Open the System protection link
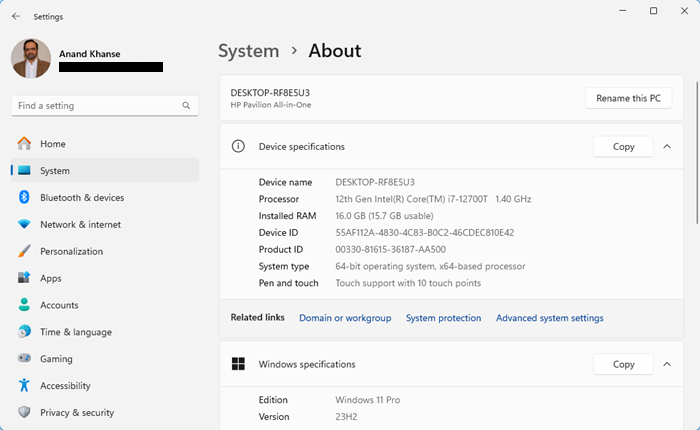 [x=443, y=318]
